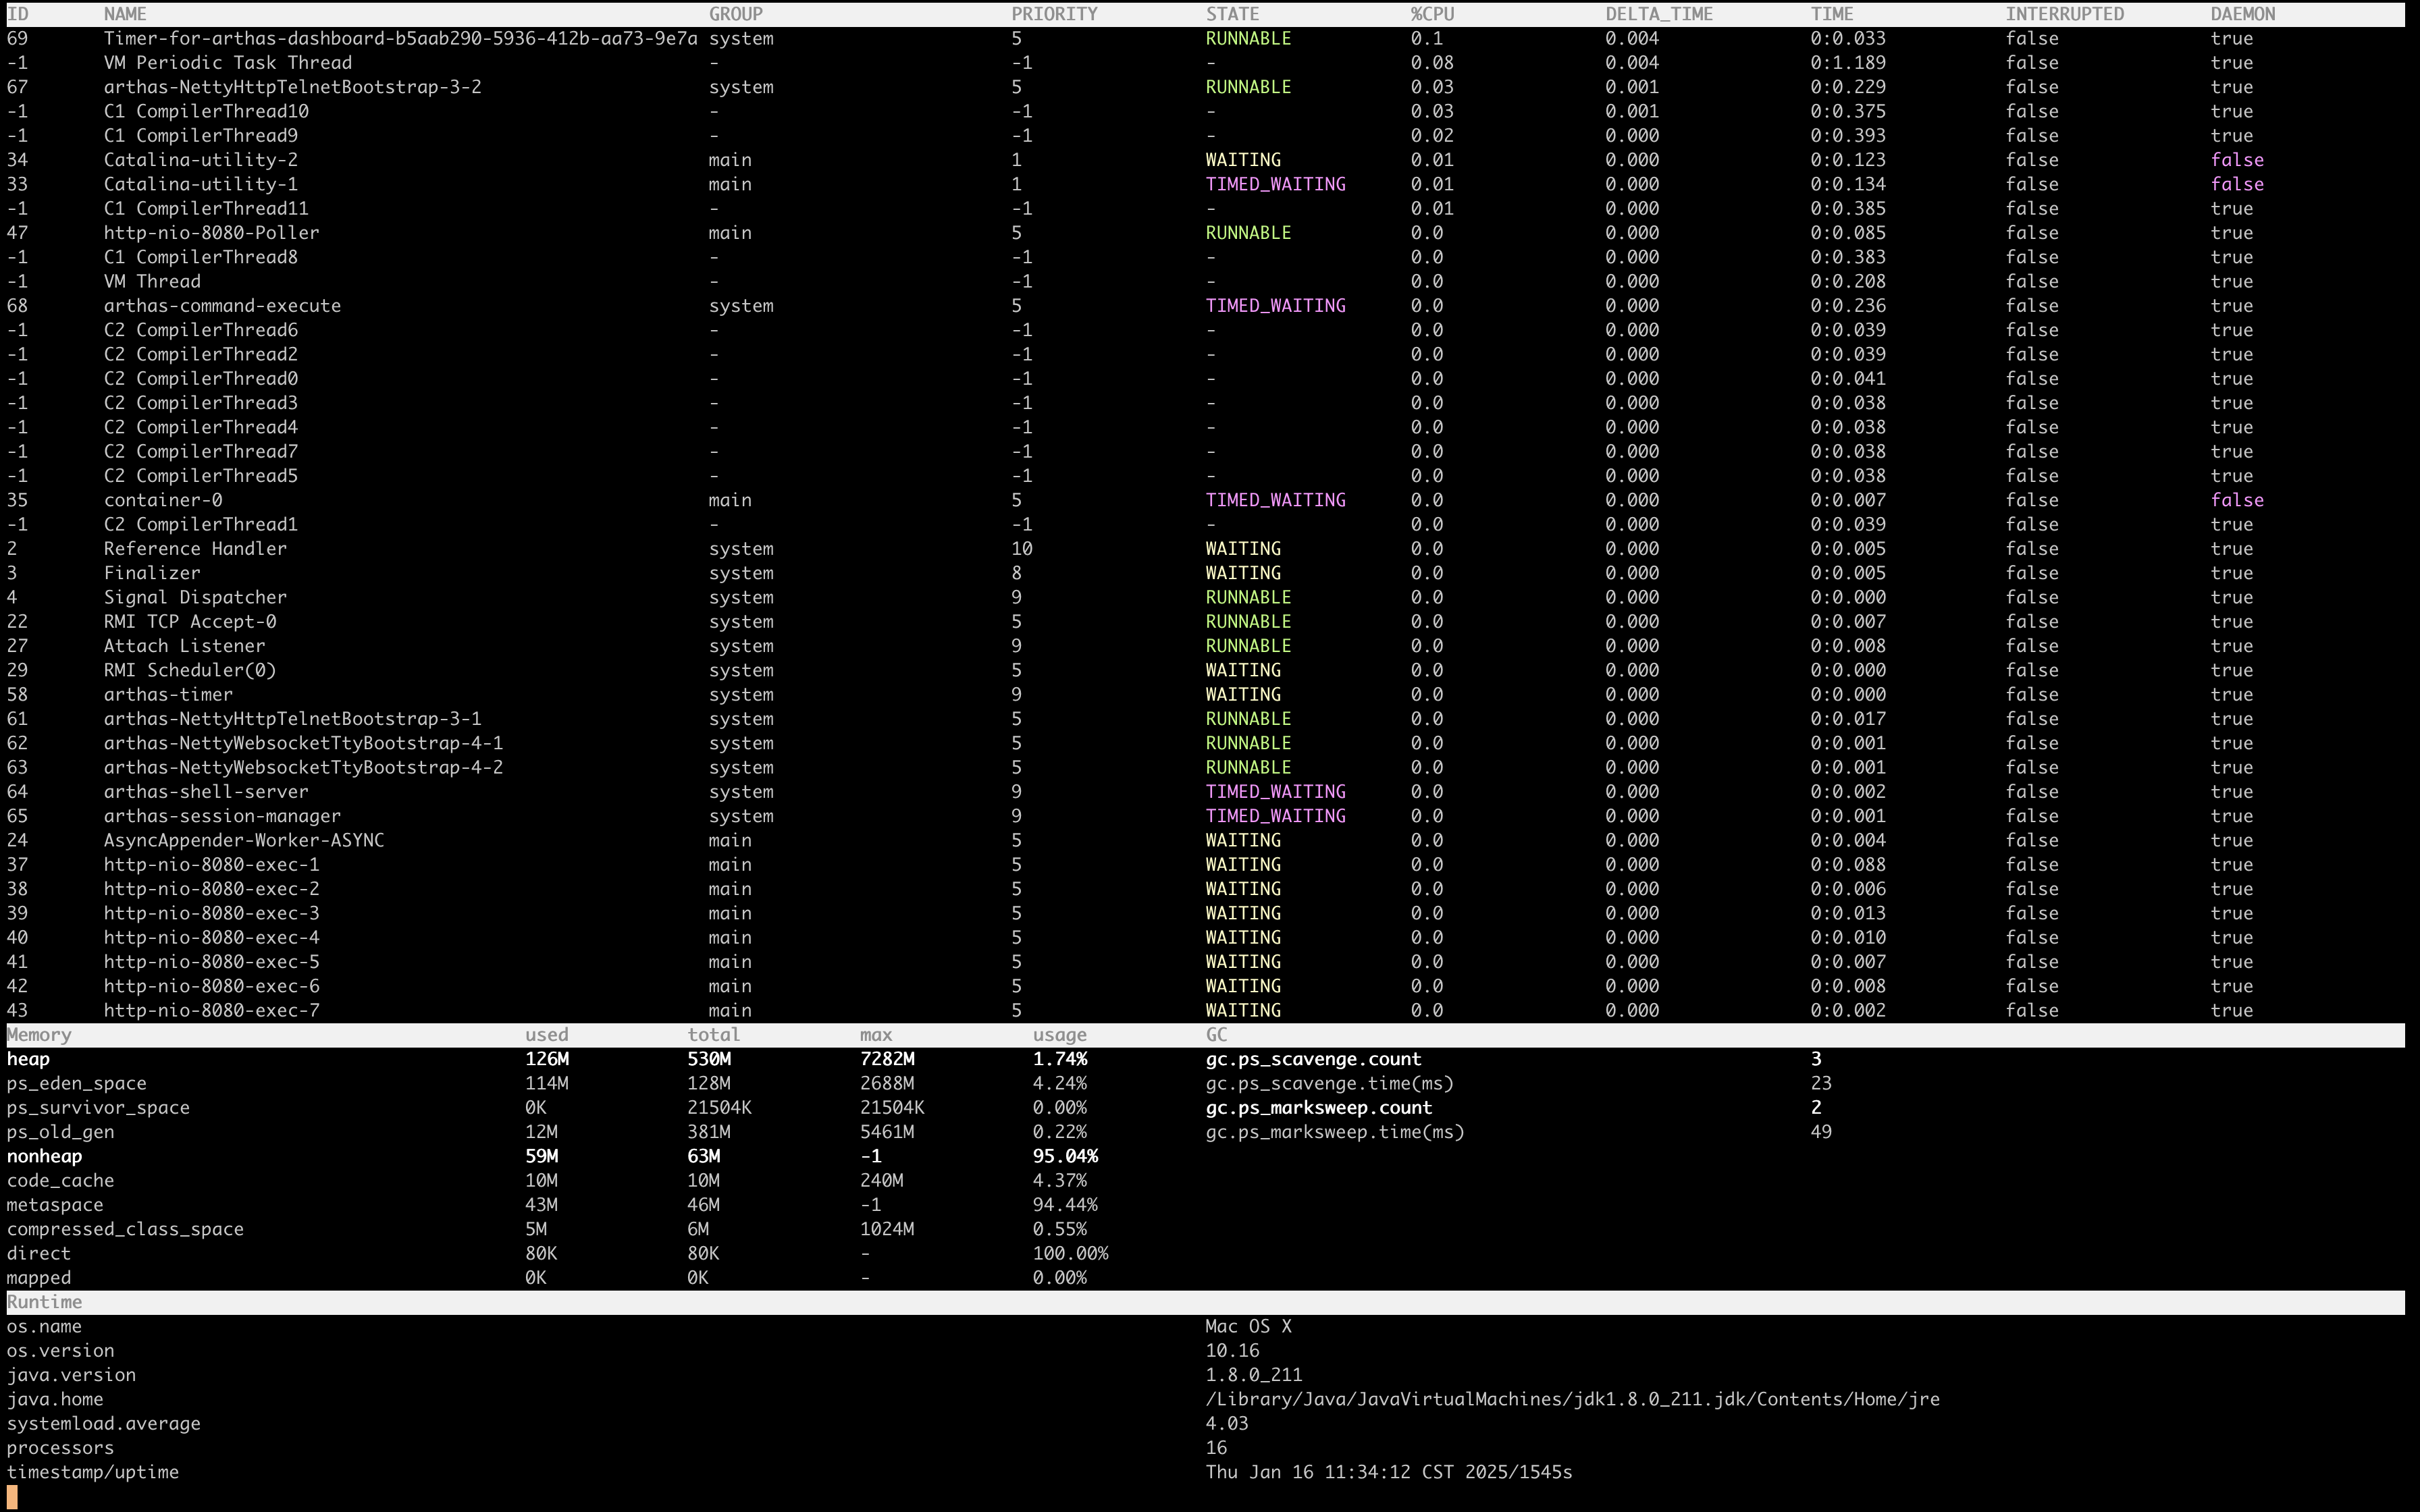Select thread name VM Periodic Task Thread
Viewport: 2420px width, 1512px height.
pyautogui.click(x=228, y=63)
